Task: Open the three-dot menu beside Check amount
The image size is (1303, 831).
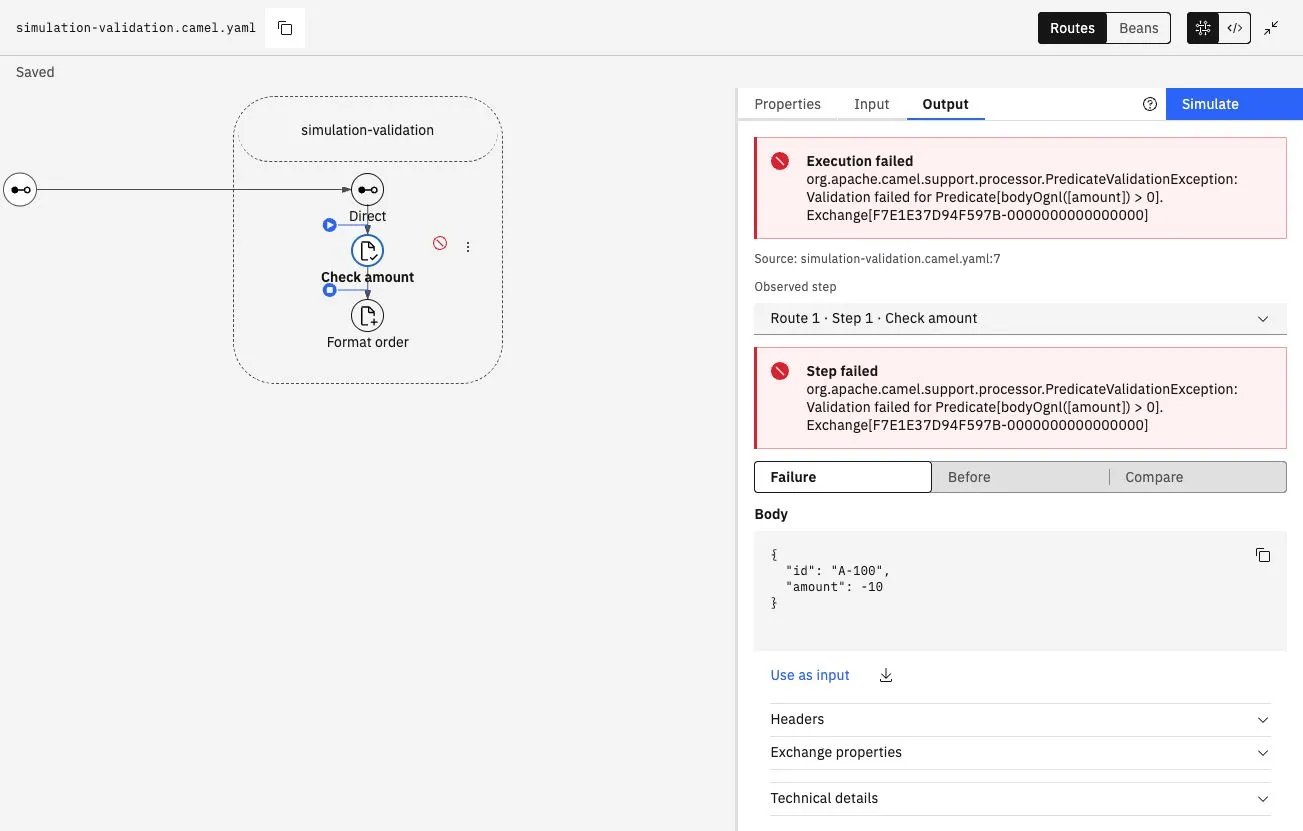Action: [468, 247]
